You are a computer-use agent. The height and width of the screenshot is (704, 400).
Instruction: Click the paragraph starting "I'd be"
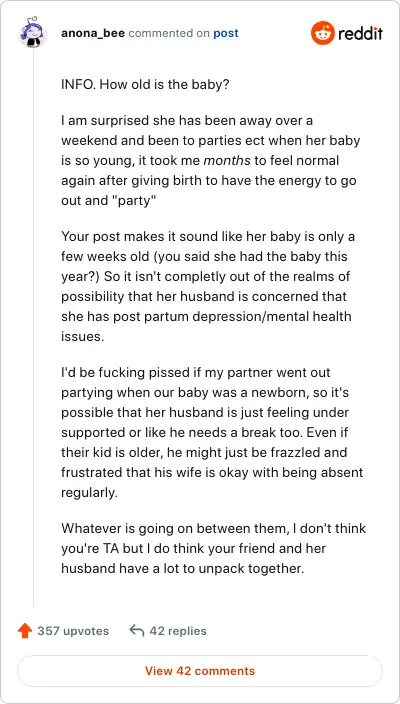point(212,432)
